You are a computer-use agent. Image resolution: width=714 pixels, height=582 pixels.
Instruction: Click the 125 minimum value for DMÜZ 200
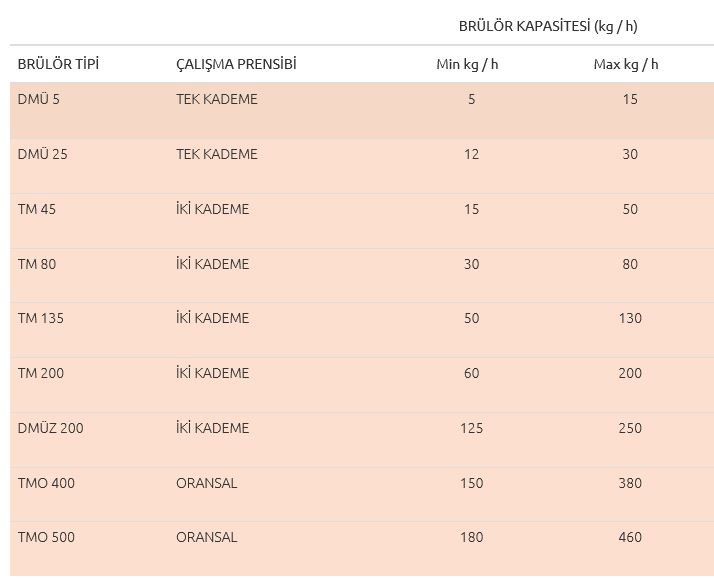point(471,428)
